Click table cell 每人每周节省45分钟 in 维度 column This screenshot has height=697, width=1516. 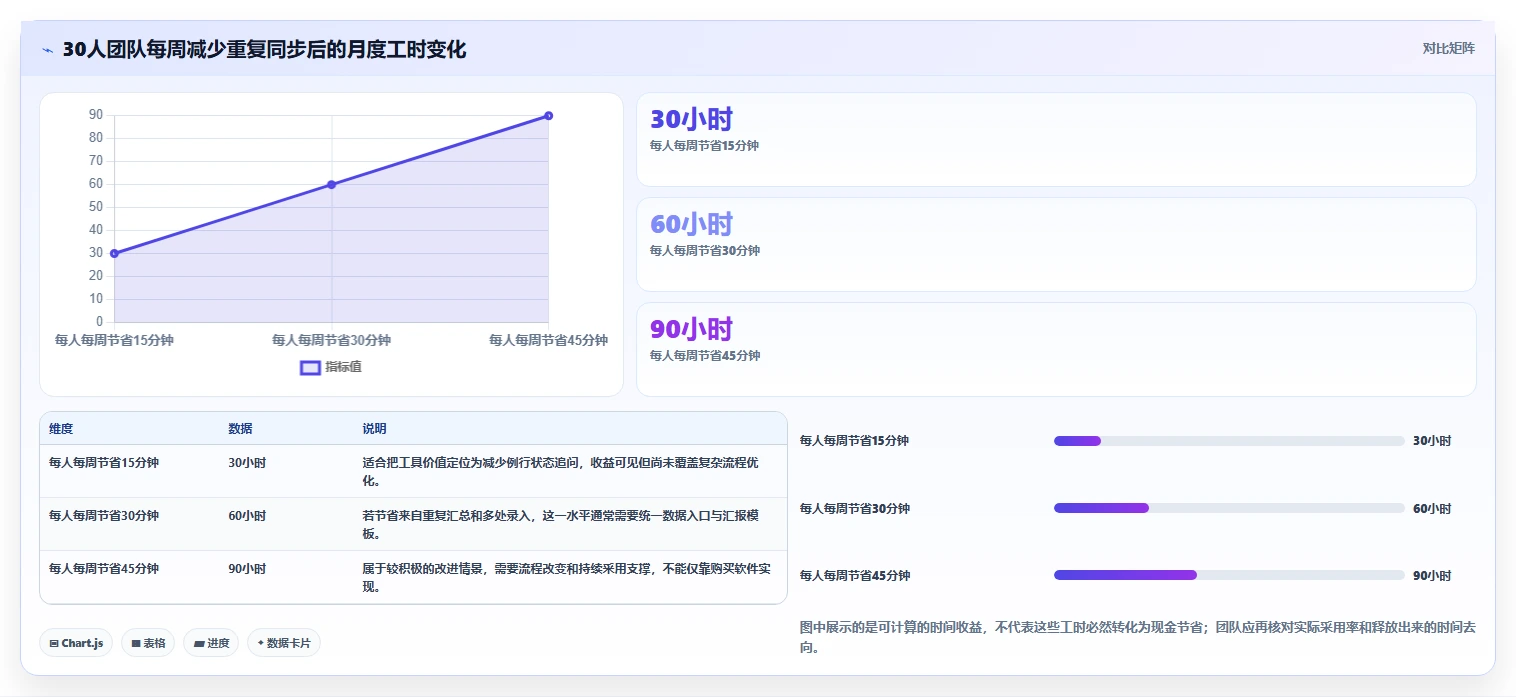104,569
